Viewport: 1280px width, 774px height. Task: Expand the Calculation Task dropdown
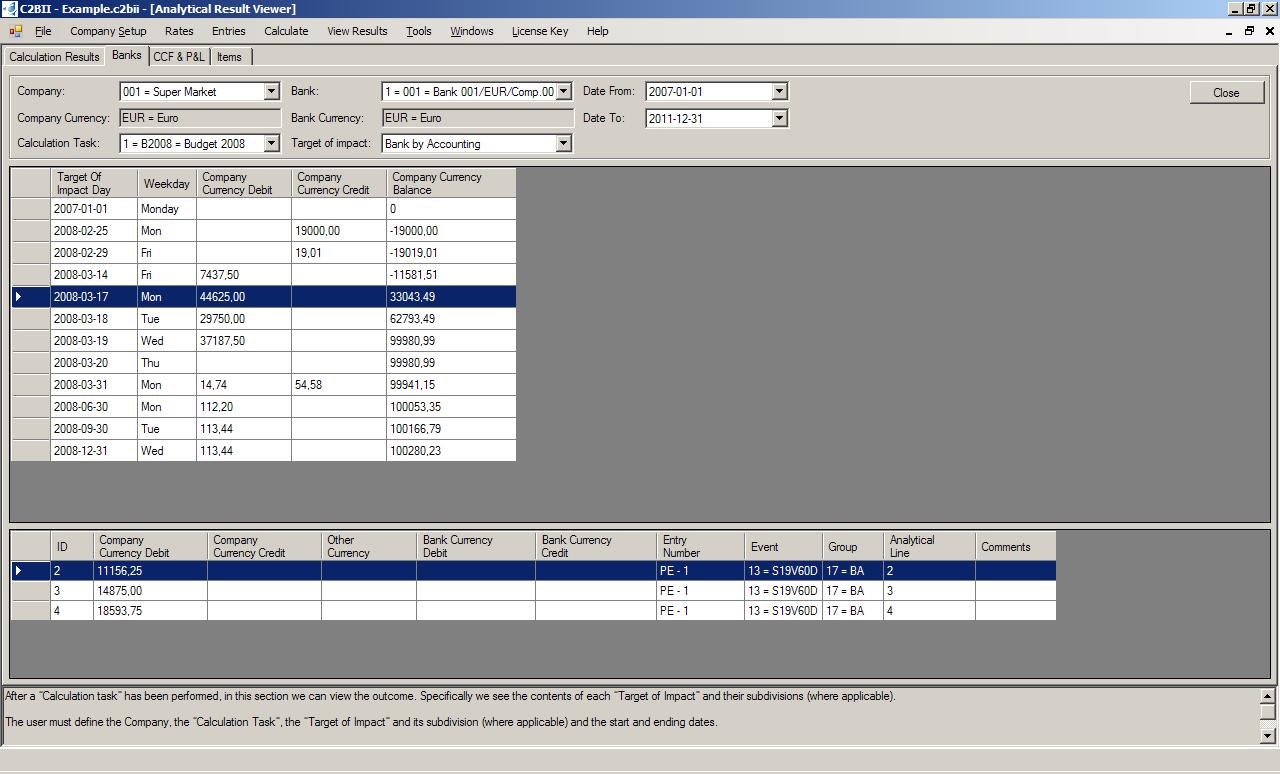click(271, 144)
